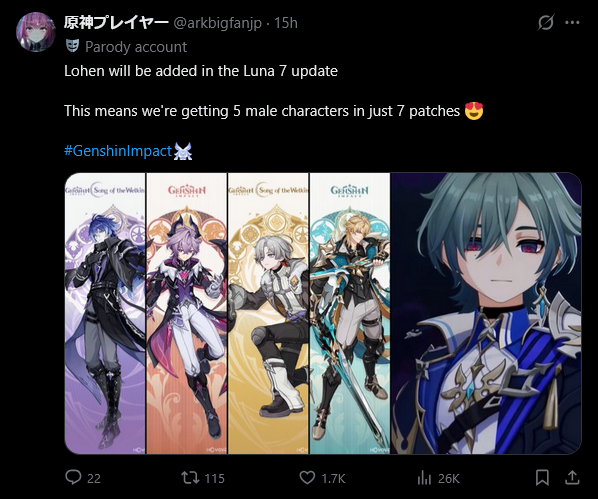The image size is (598, 499).
Task: View post analytics via bar chart icon
Action: pyautogui.click(x=424, y=478)
